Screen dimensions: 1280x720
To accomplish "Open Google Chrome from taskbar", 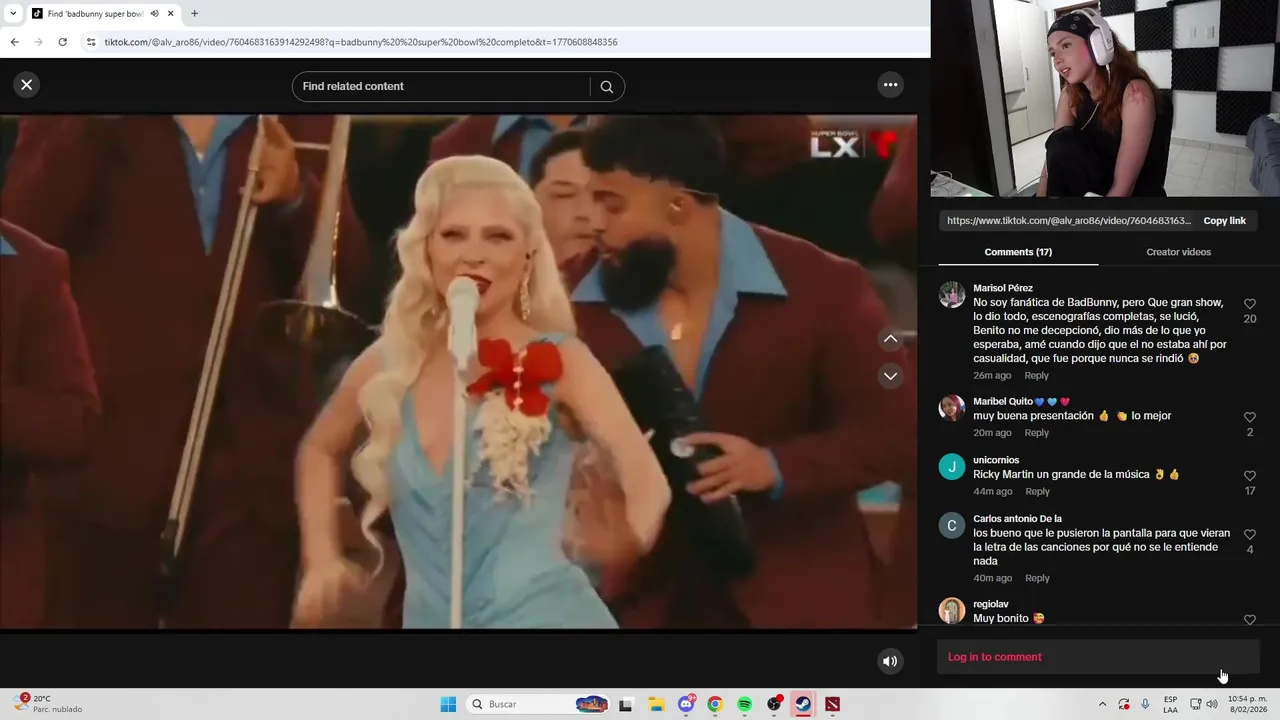I will [x=715, y=704].
